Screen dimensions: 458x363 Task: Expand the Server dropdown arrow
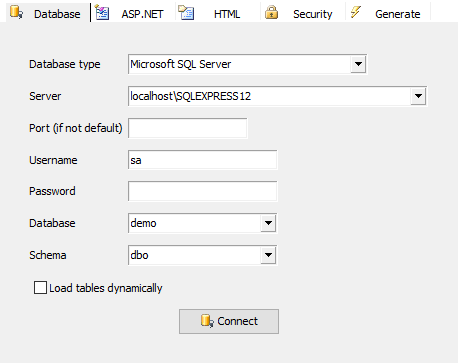point(418,96)
